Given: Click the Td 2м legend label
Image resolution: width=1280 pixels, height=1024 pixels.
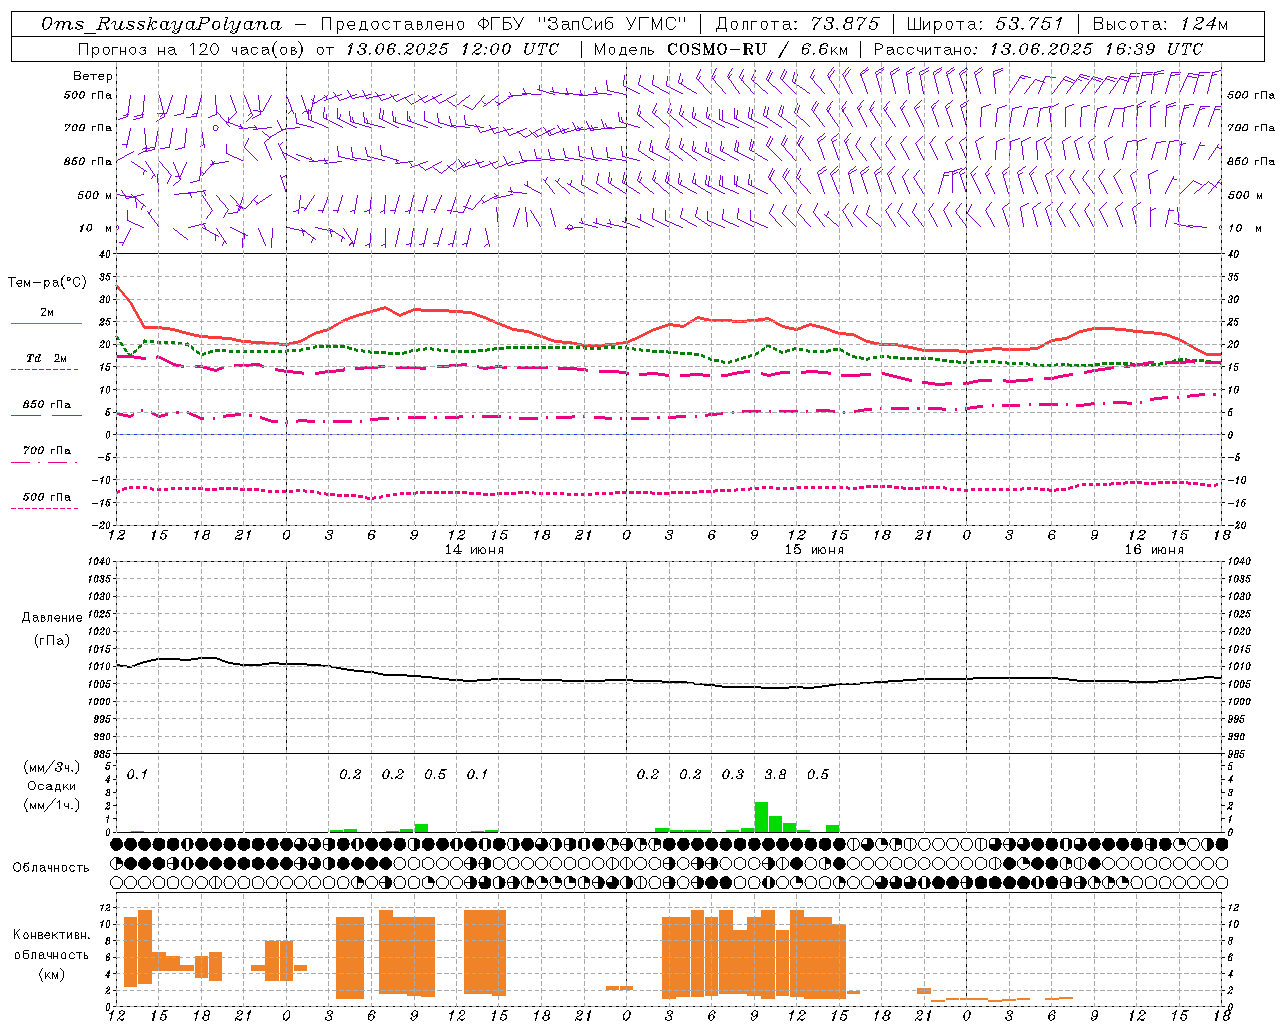Looking at the screenshot, I should (x=47, y=358).
